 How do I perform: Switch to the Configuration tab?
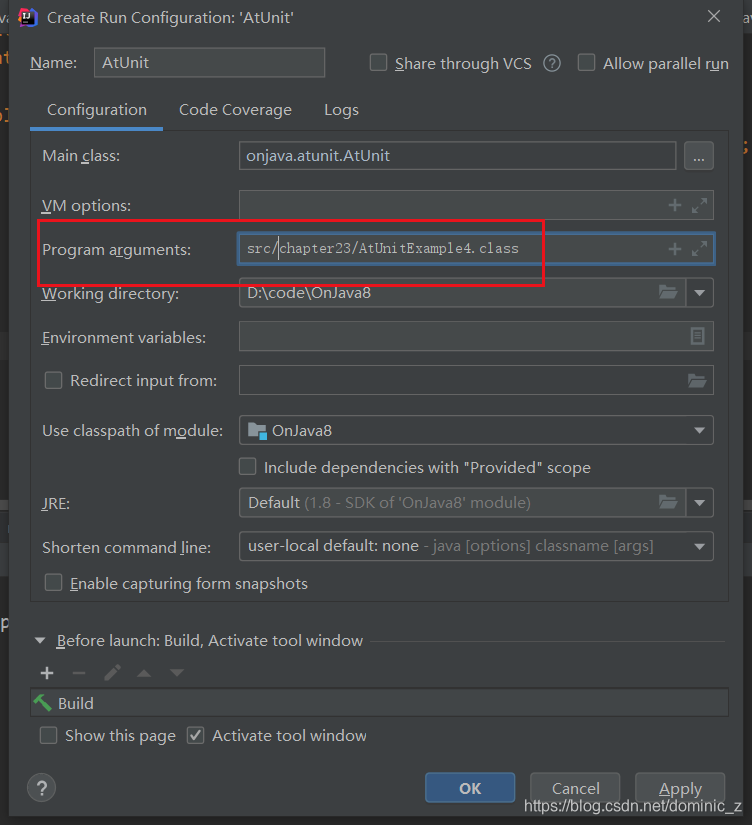pos(97,110)
